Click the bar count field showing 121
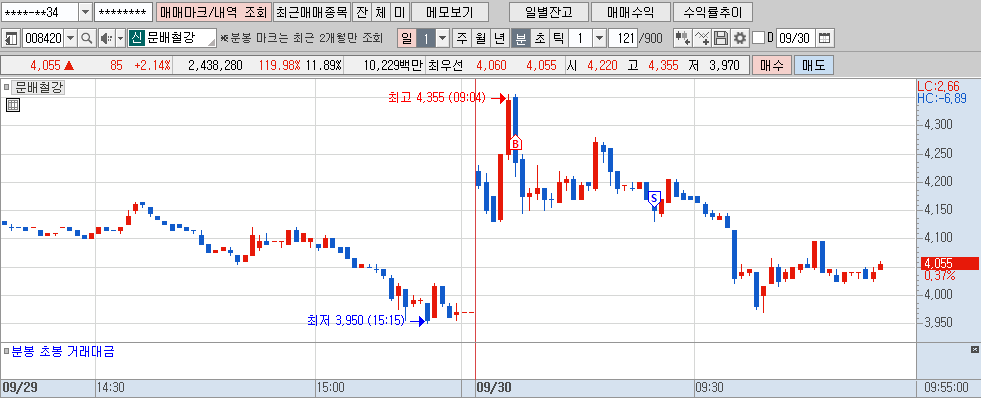 click(x=622, y=39)
